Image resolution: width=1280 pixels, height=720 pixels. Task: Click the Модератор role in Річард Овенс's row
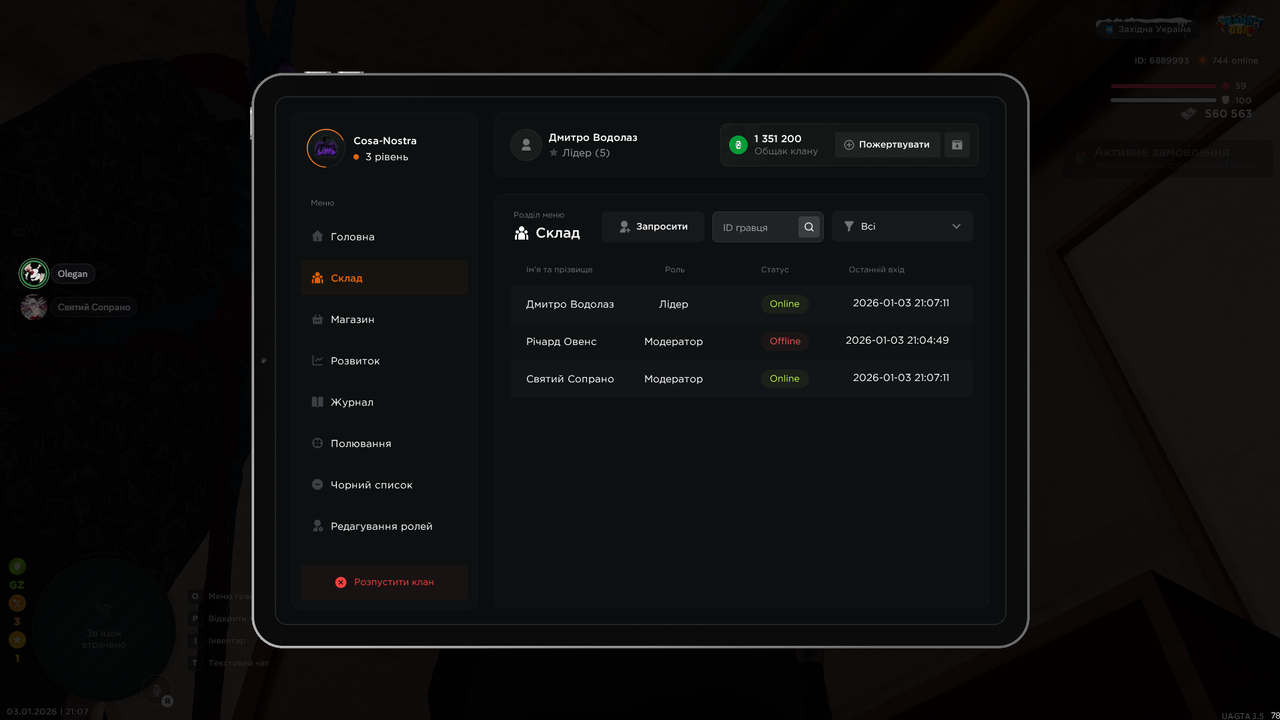[674, 341]
